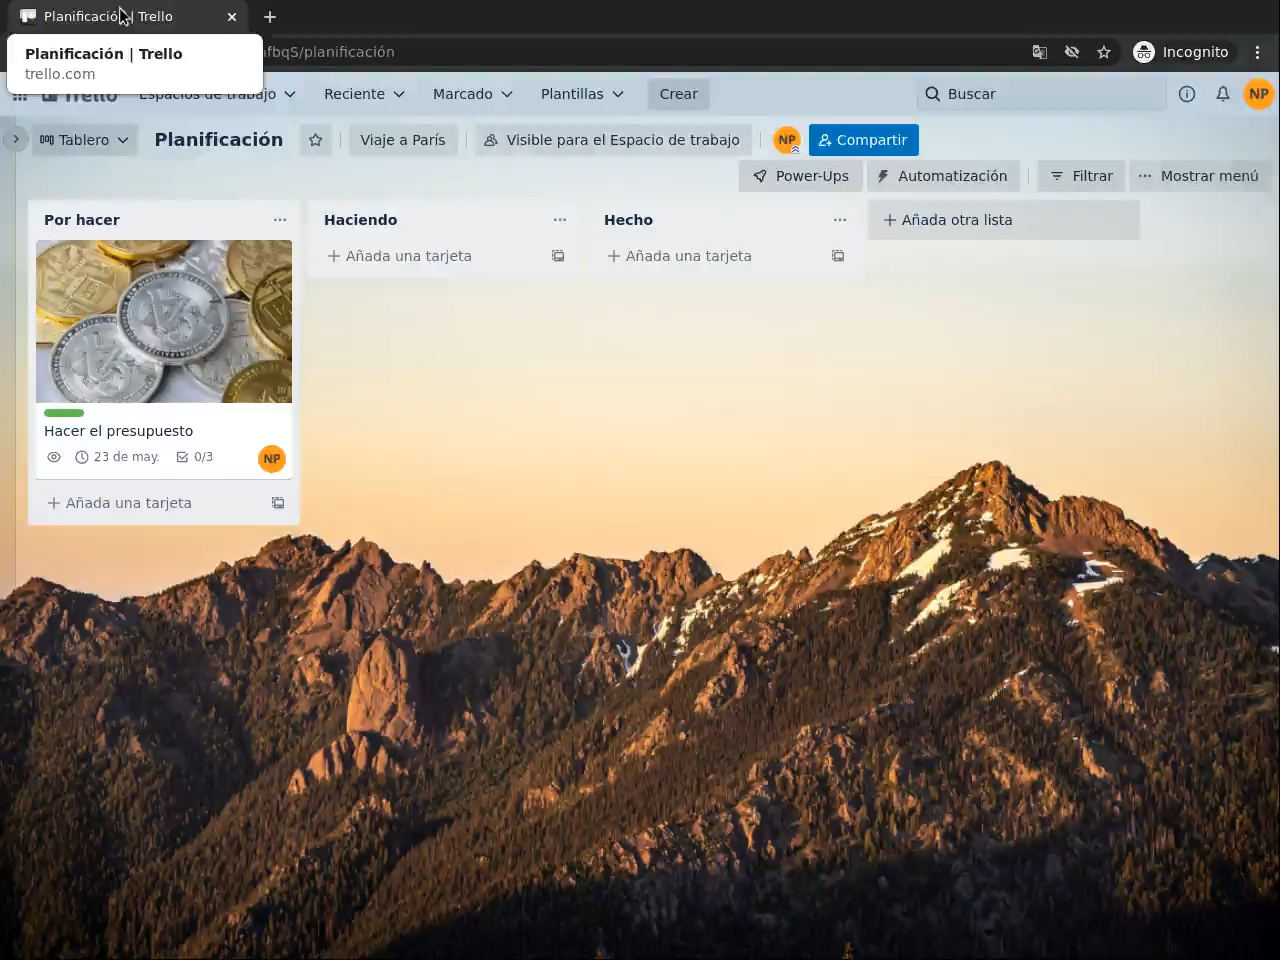Click the green label on the card
Image resolution: width=1280 pixels, height=960 pixels.
[x=64, y=412]
